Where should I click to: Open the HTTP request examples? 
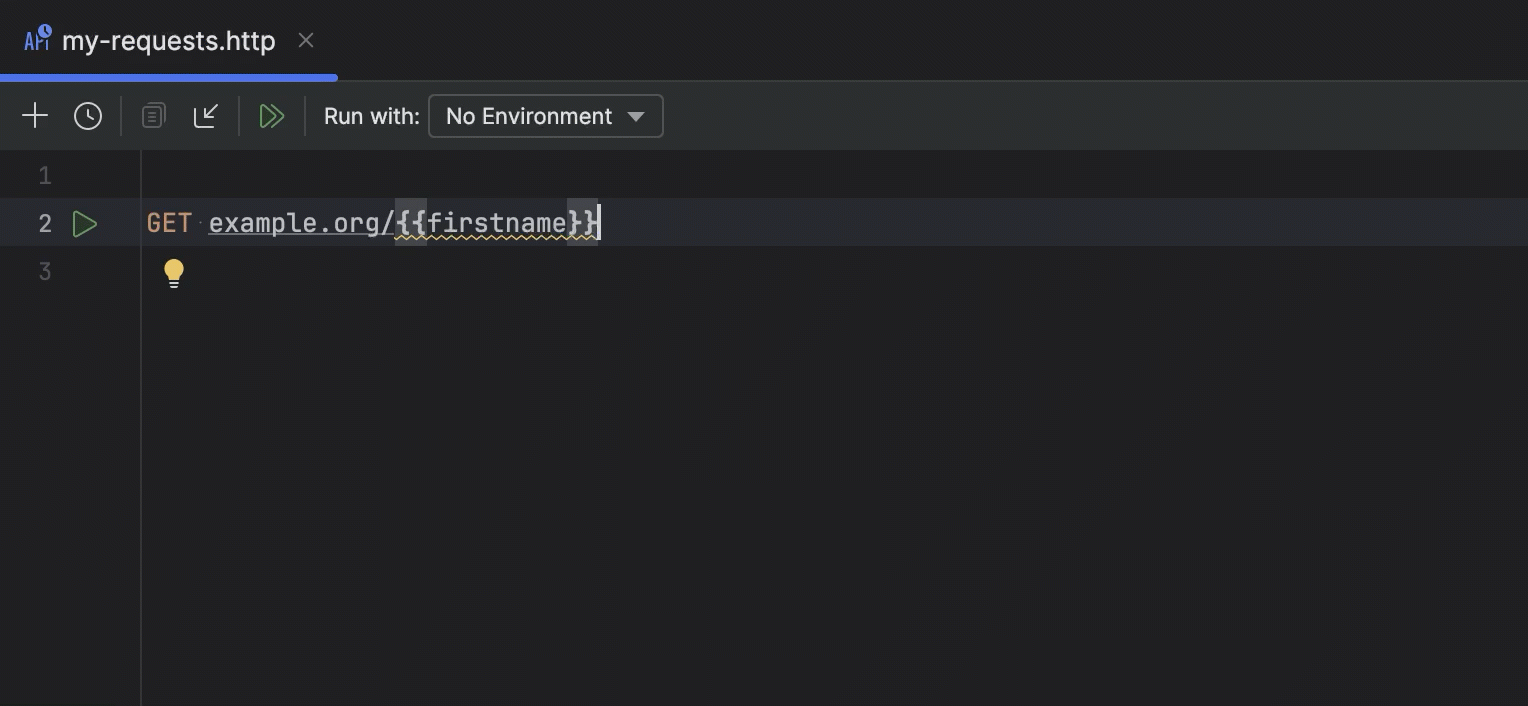click(153, 115)
